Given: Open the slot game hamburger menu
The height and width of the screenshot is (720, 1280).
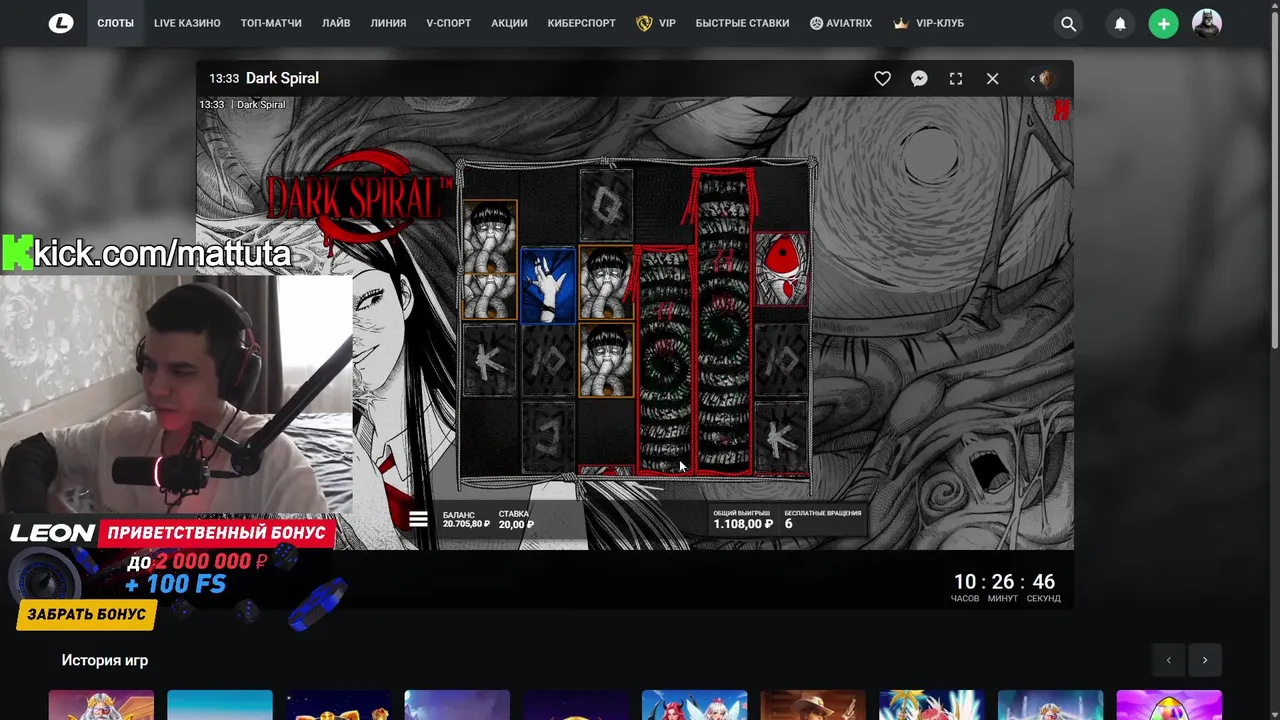Looking at the screenshot, I should [418, 519].
